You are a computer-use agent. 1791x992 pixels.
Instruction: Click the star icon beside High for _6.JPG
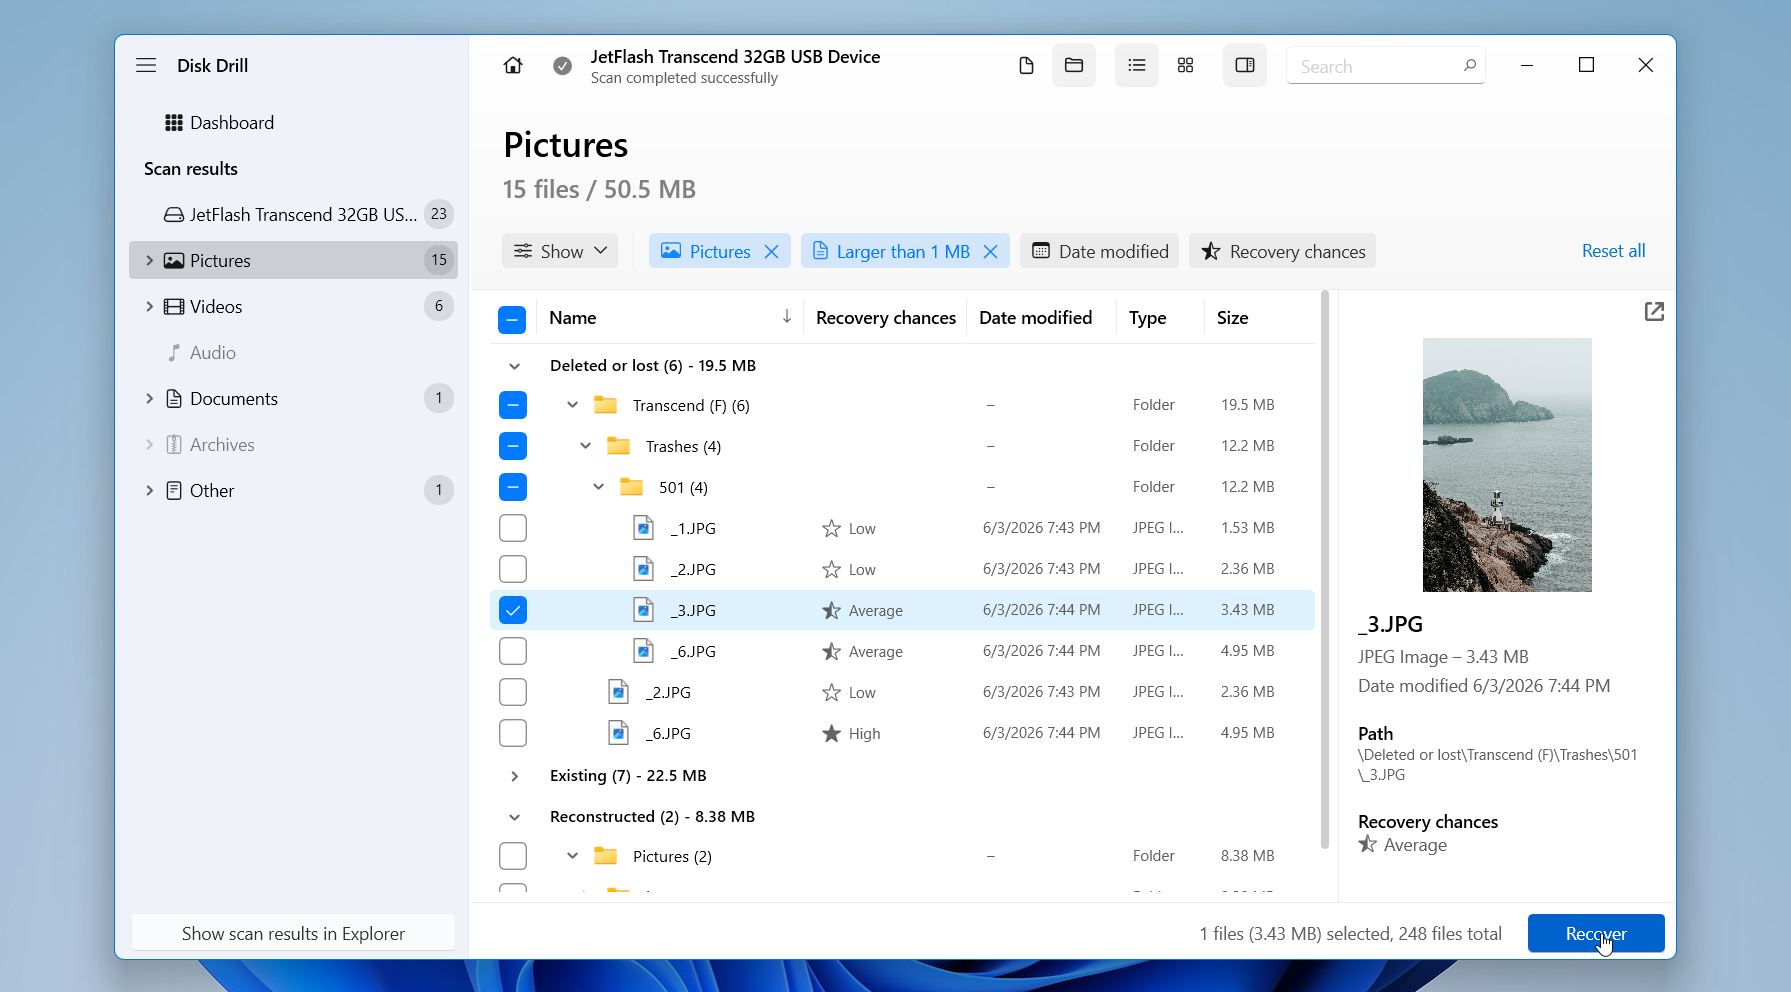[831, 733]
